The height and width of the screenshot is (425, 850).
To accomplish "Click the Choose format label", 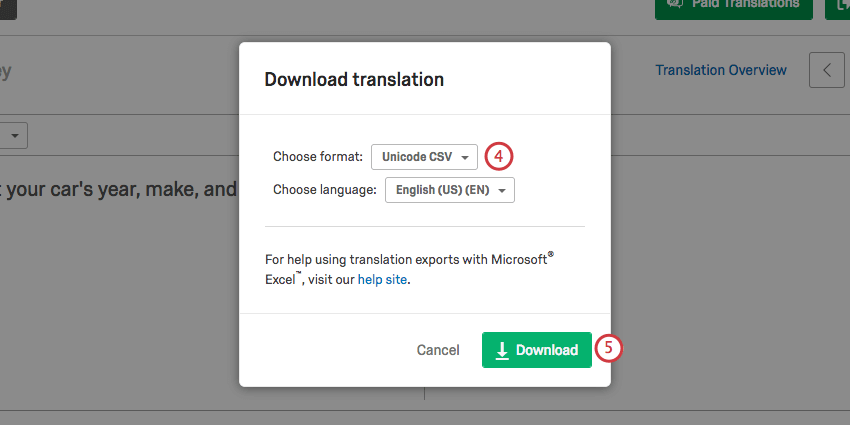I will [x=317, y=157].
